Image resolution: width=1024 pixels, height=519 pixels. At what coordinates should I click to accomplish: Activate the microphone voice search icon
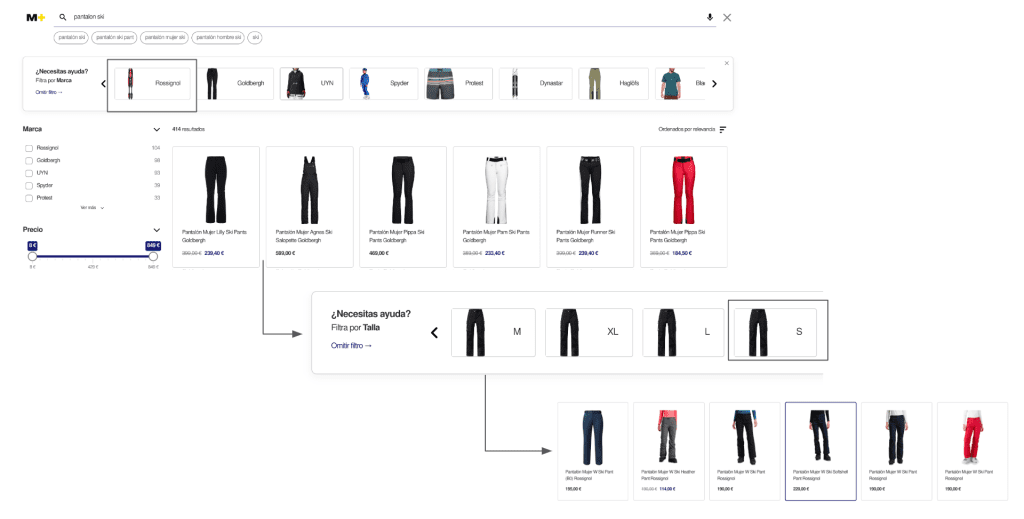click(x=710, y=17)
